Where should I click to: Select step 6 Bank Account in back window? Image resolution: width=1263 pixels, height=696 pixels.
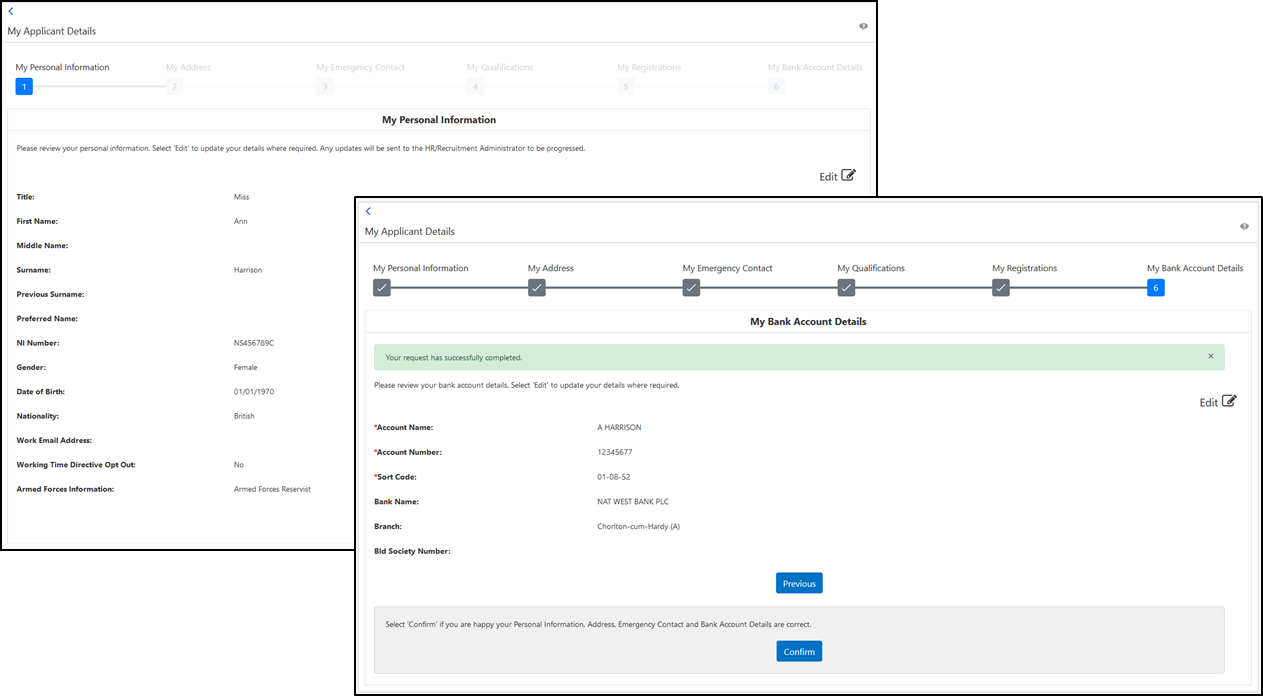click(x=776, y=87)
